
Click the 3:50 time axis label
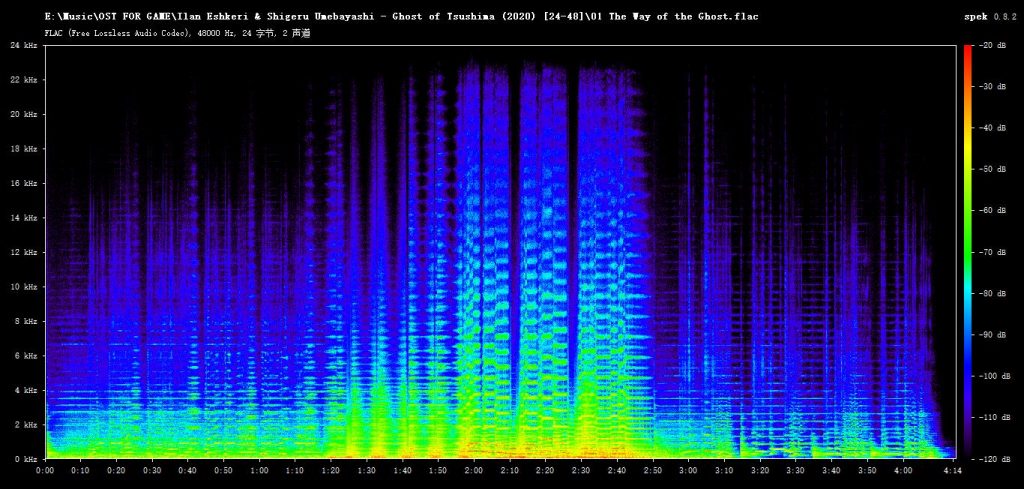[867, 470]
